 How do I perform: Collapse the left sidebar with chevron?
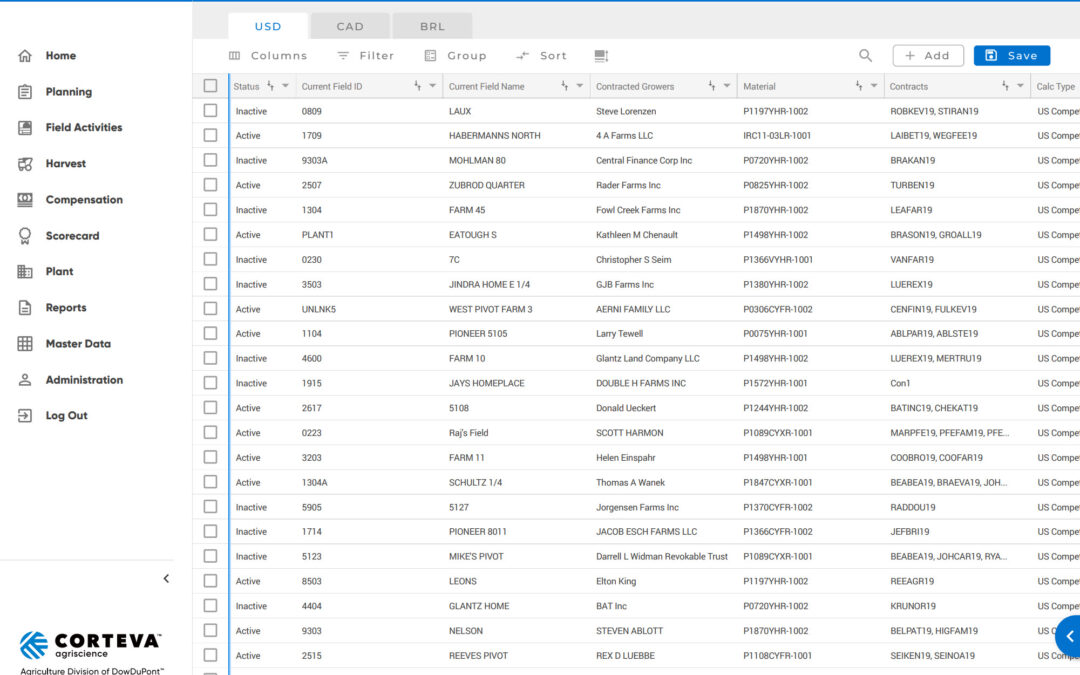point(166,578)
